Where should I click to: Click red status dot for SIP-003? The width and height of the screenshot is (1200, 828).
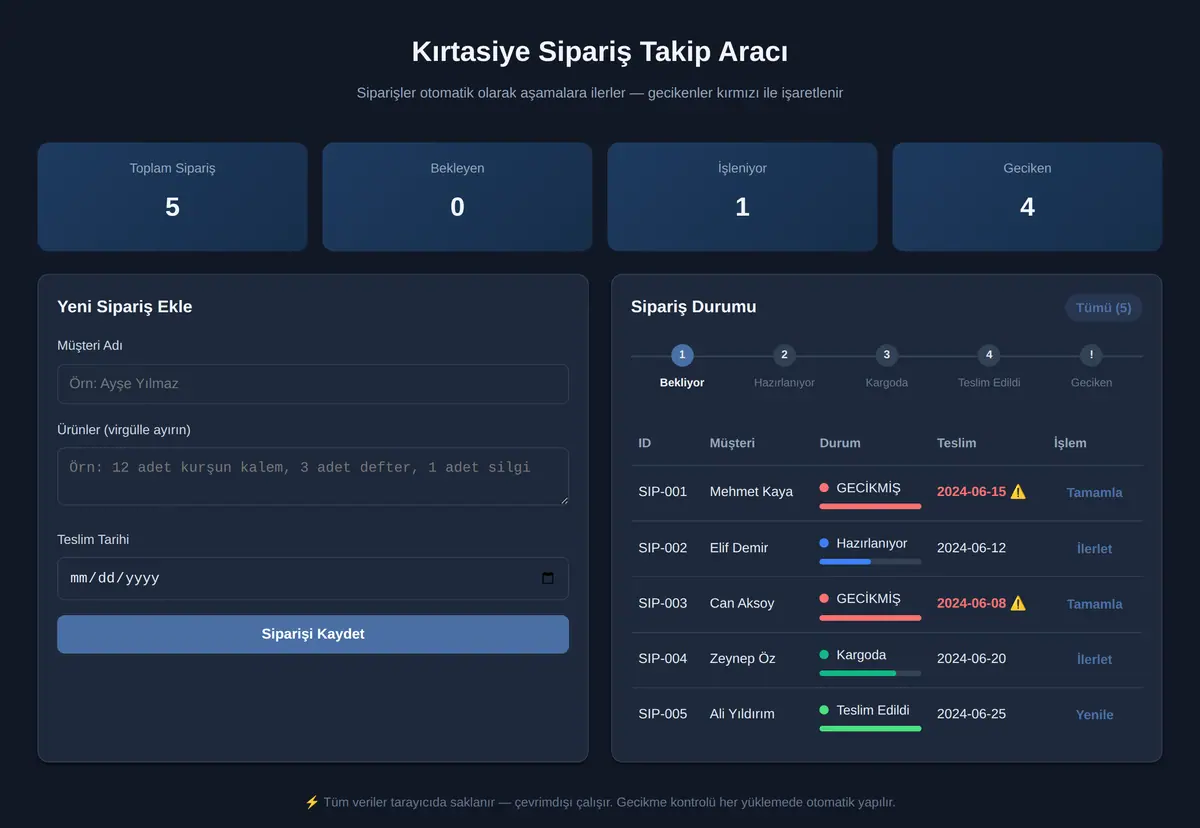(824, 599)
